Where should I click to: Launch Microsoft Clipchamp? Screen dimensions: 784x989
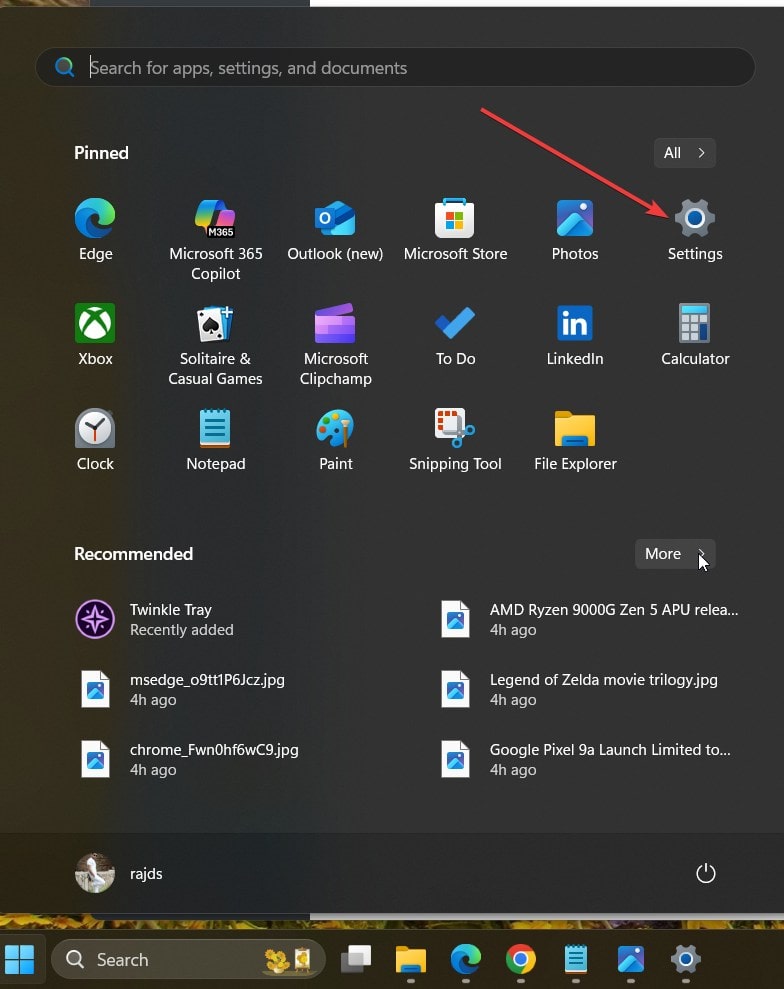pyautogui.click(x=335, y=344)
